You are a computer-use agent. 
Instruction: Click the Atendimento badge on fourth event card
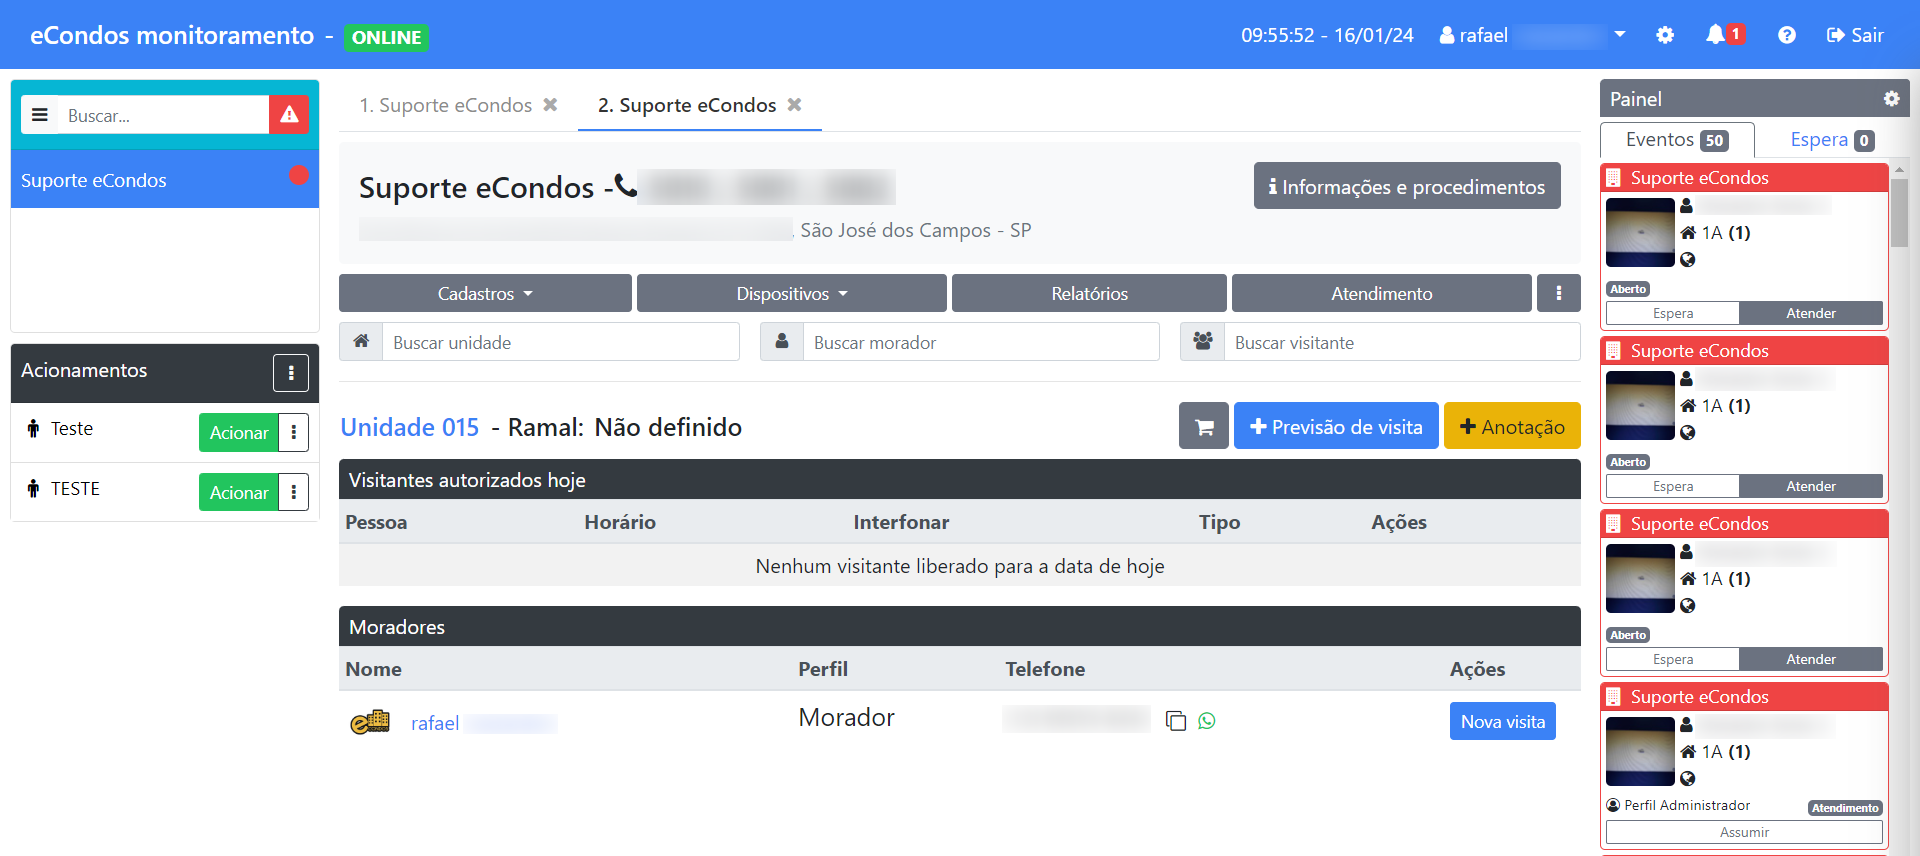point(1845,808)
